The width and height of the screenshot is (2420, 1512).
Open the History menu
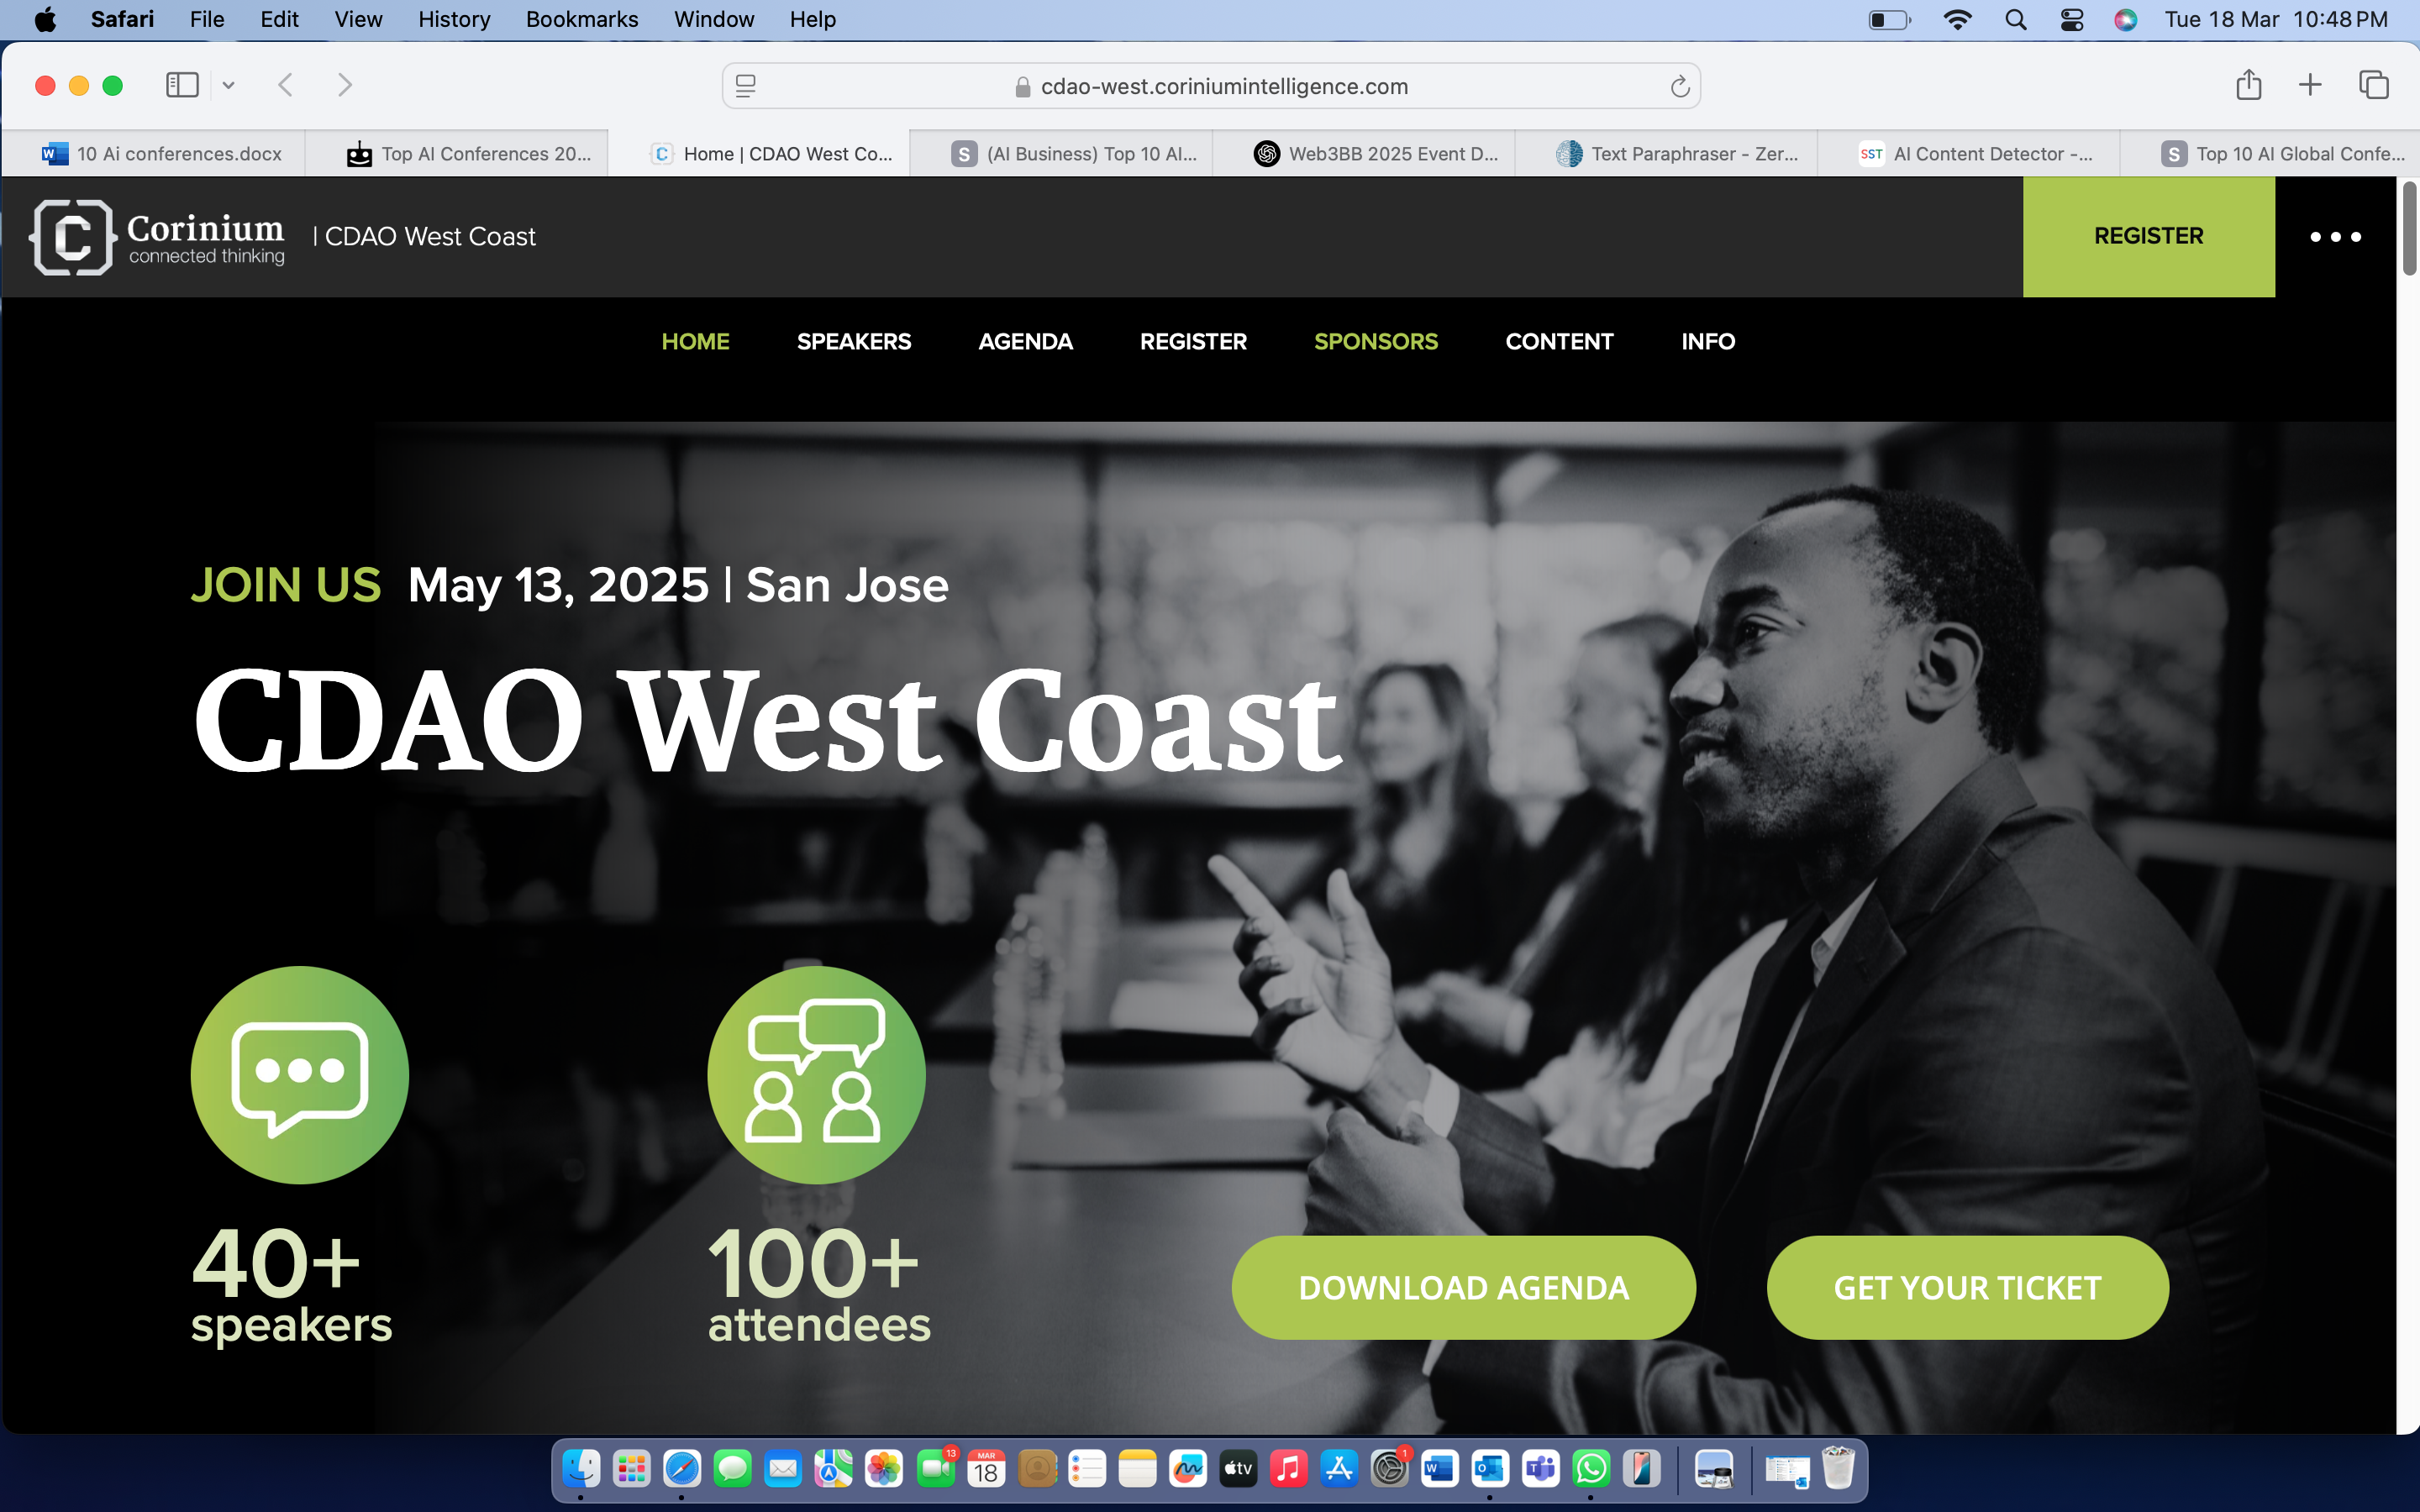click(454, 20)
